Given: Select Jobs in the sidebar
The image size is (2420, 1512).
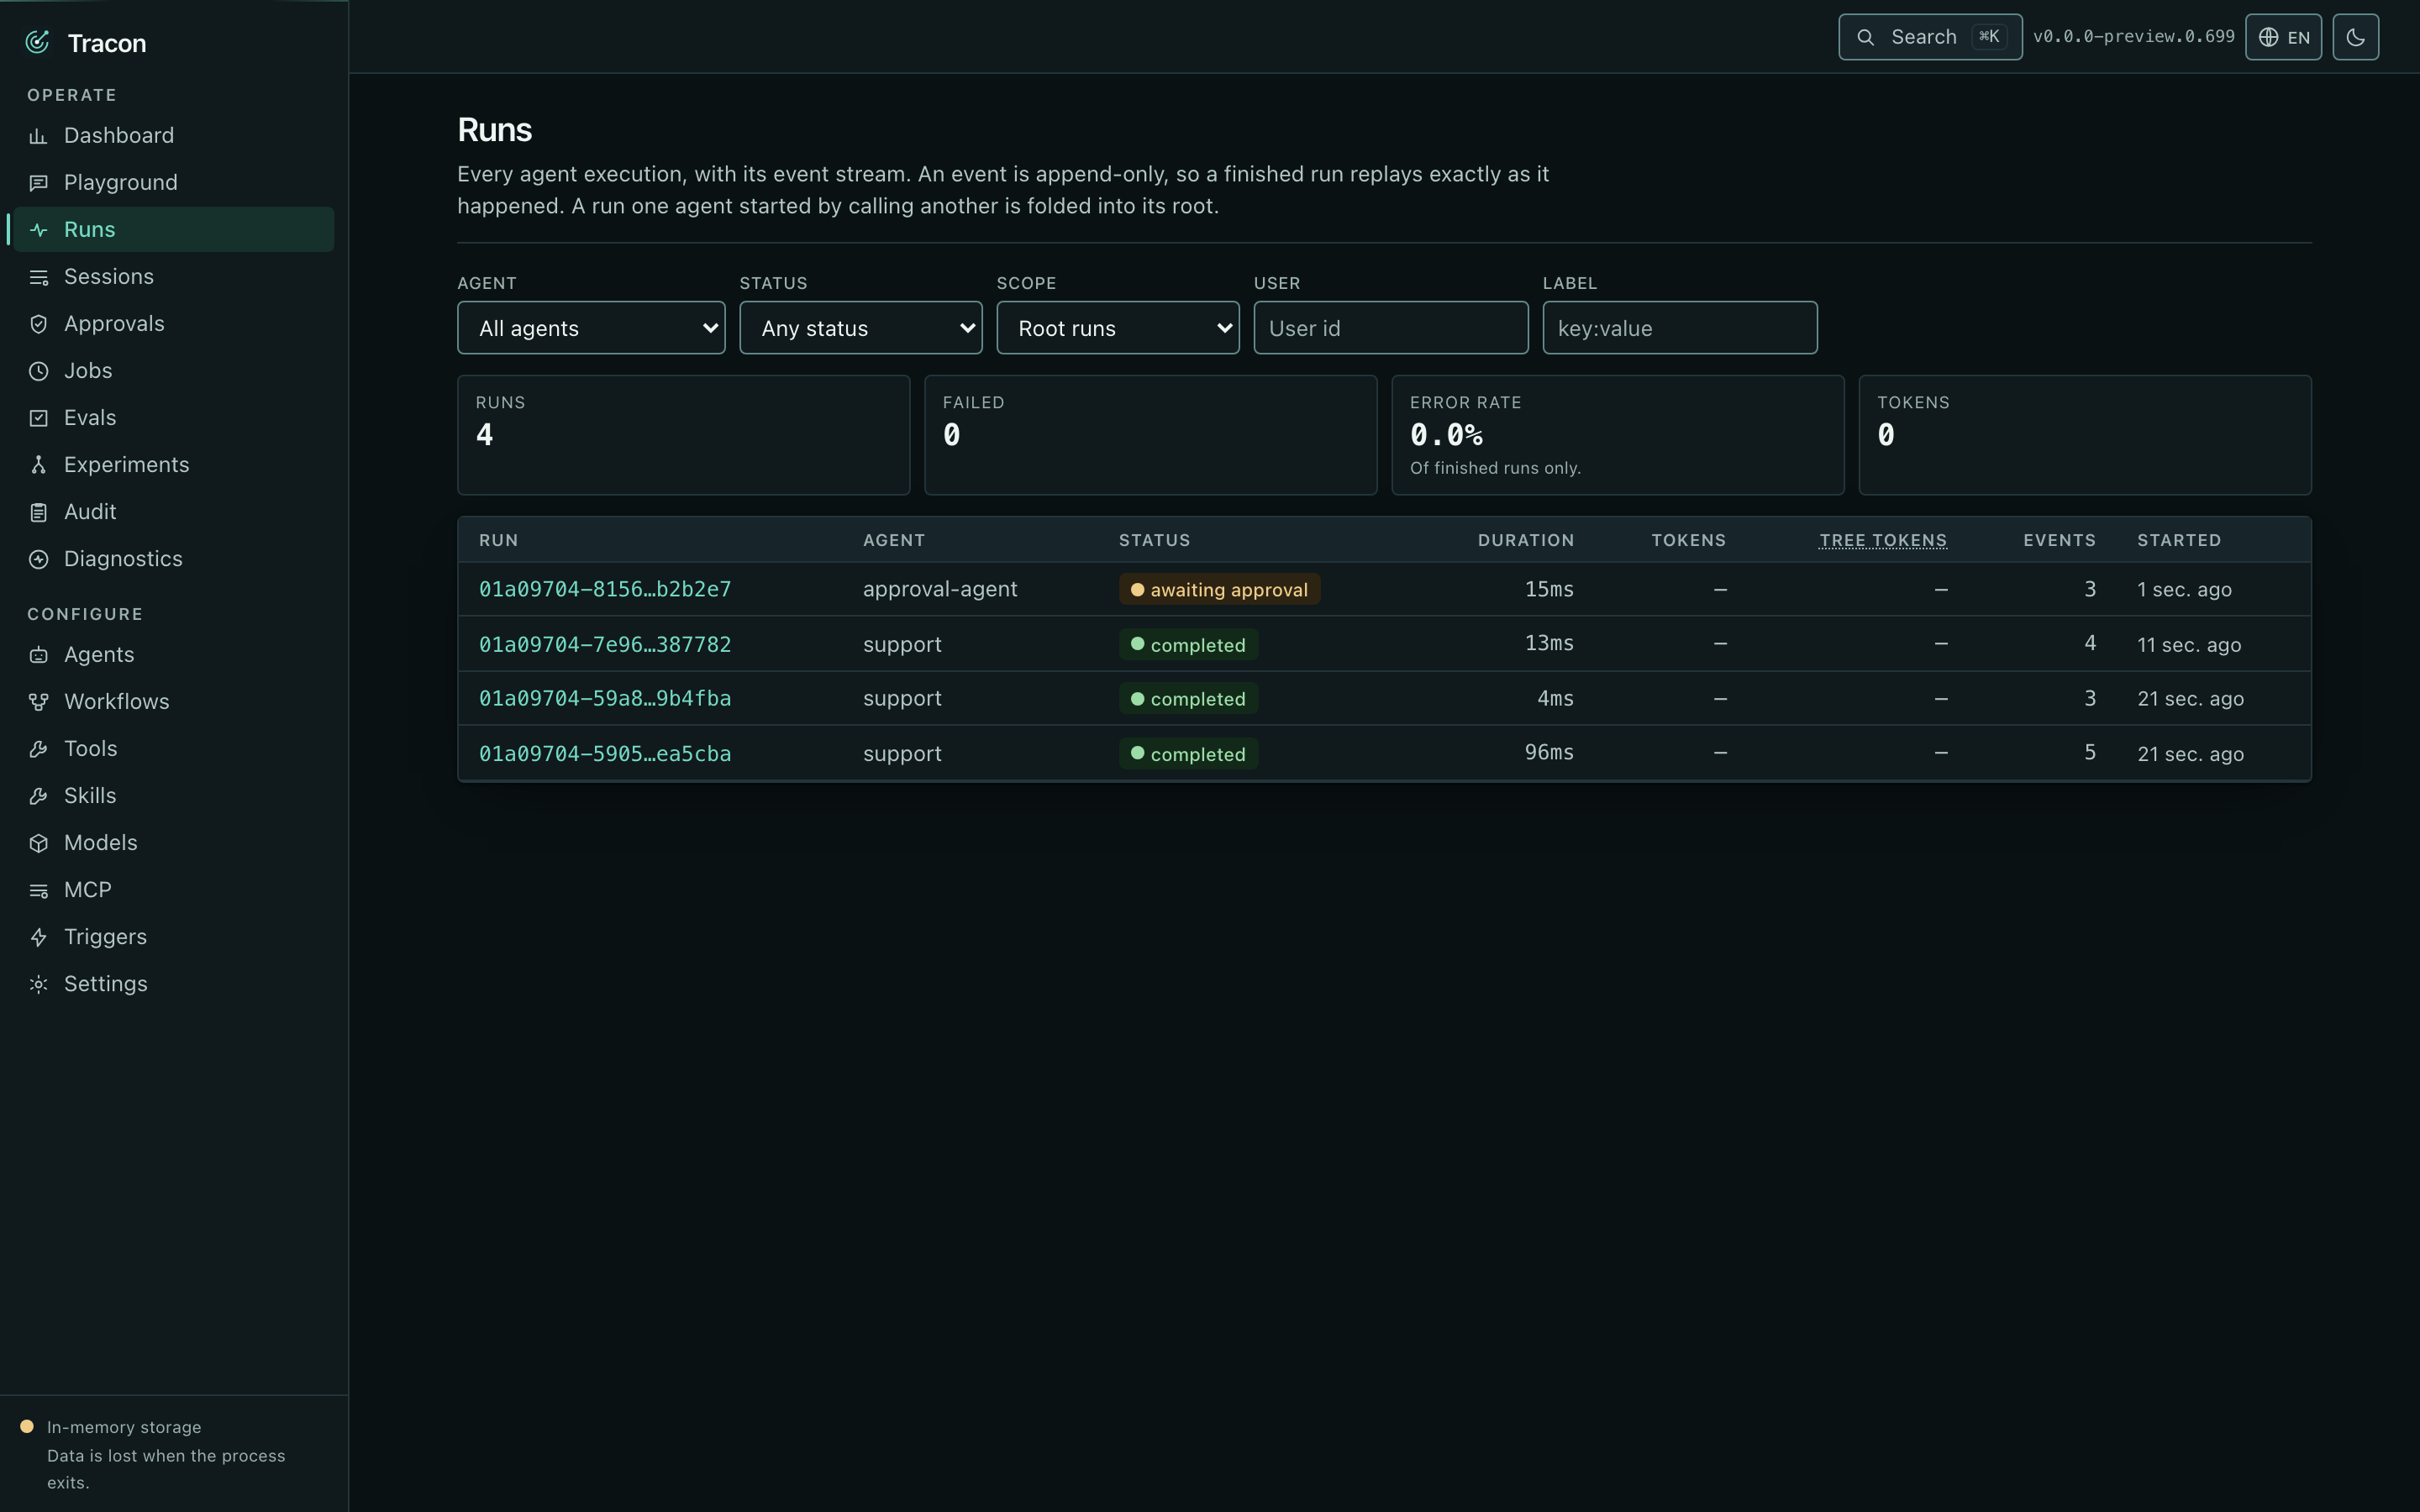Looking at the screenshot, I should tap(174, 371).
